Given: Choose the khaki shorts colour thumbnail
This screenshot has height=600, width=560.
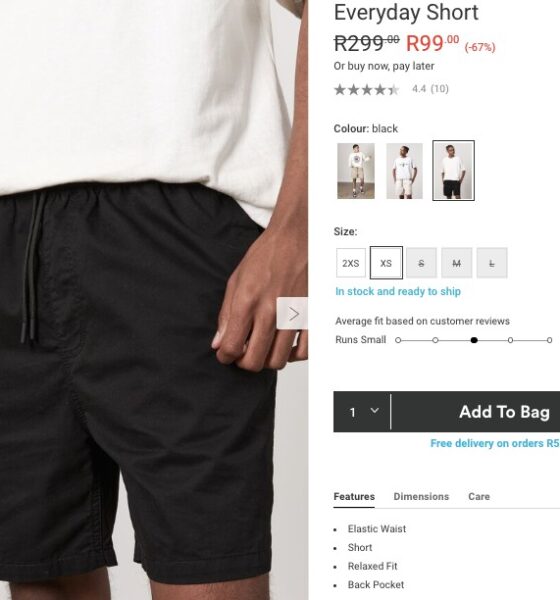Looking at the screenshot, I should [x=356, y=171].
